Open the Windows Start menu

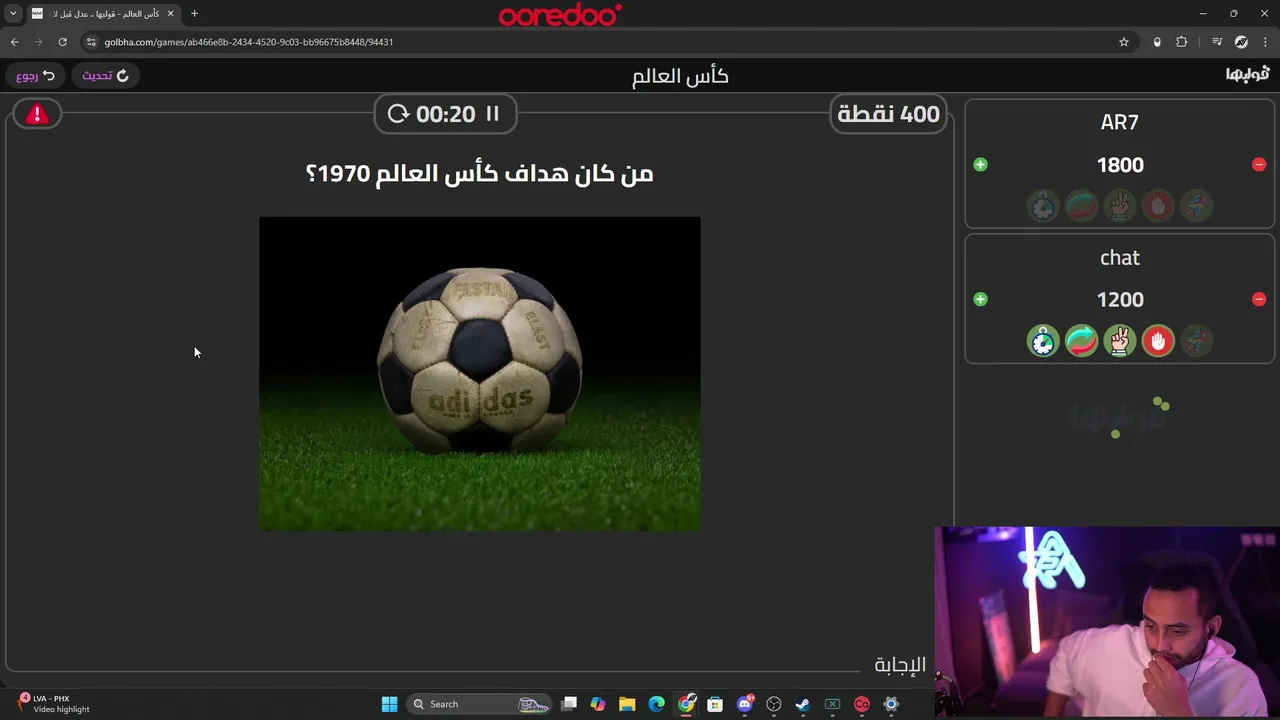389,704
